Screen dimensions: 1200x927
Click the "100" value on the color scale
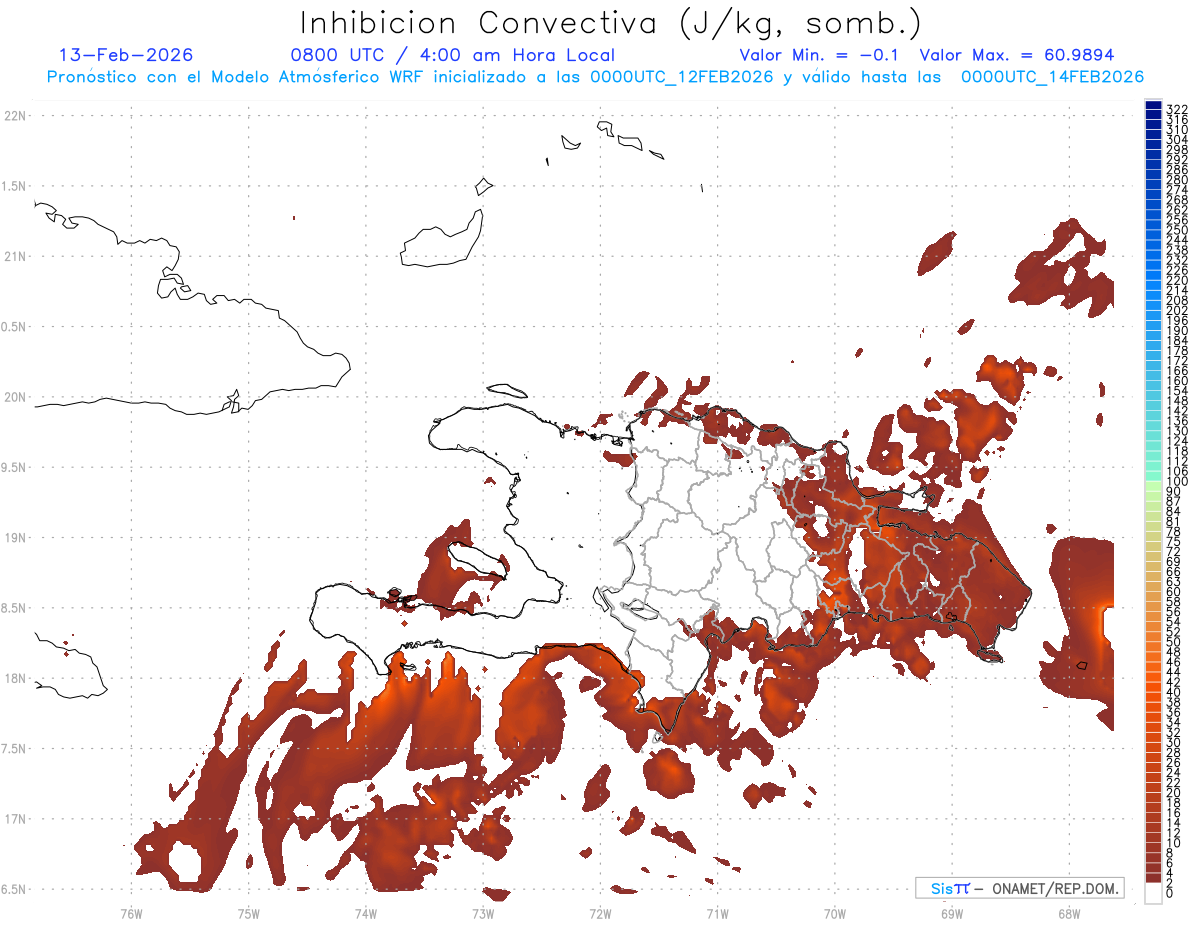point(1177,482)
